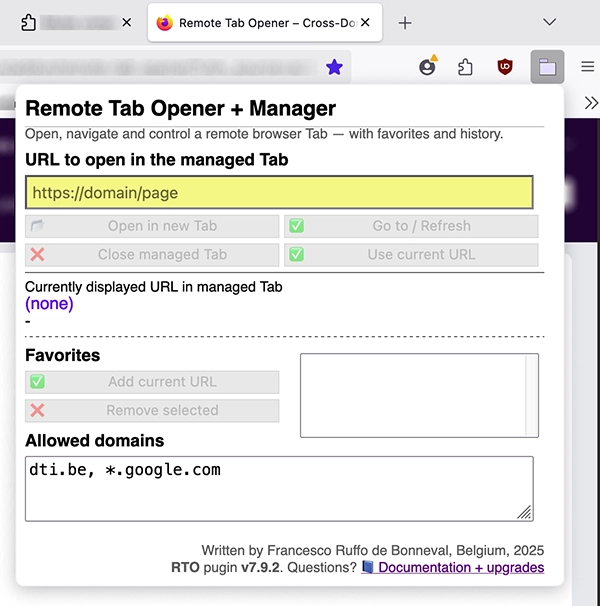
Task: Click the blue bookmark star icon
Action: [x=334, y=67]
